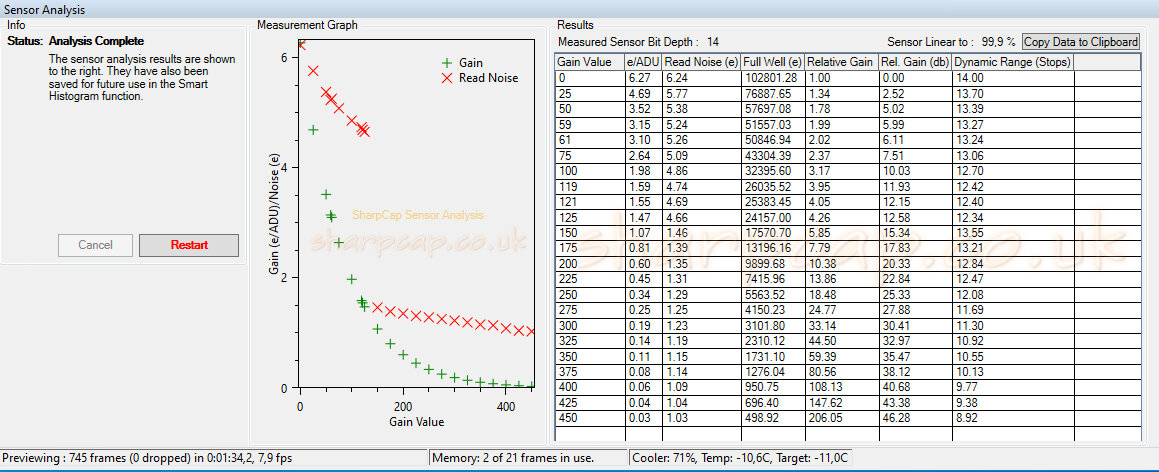Viewport: 1159px width, 472px height.
Task: Select full well cell 498.92
Action: pos(772,419)
